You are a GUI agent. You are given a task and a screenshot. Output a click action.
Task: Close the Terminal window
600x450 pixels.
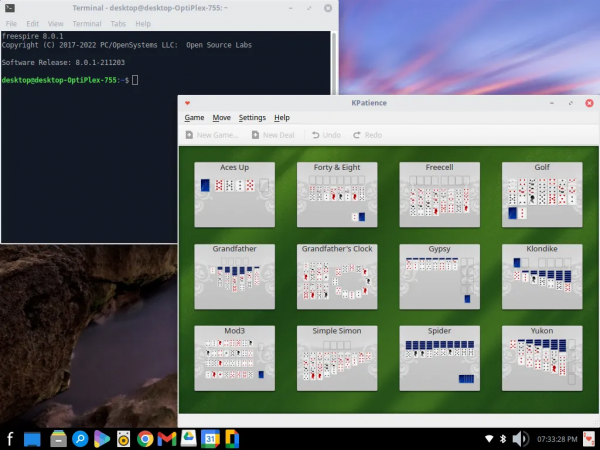click(x=328, y=8)
